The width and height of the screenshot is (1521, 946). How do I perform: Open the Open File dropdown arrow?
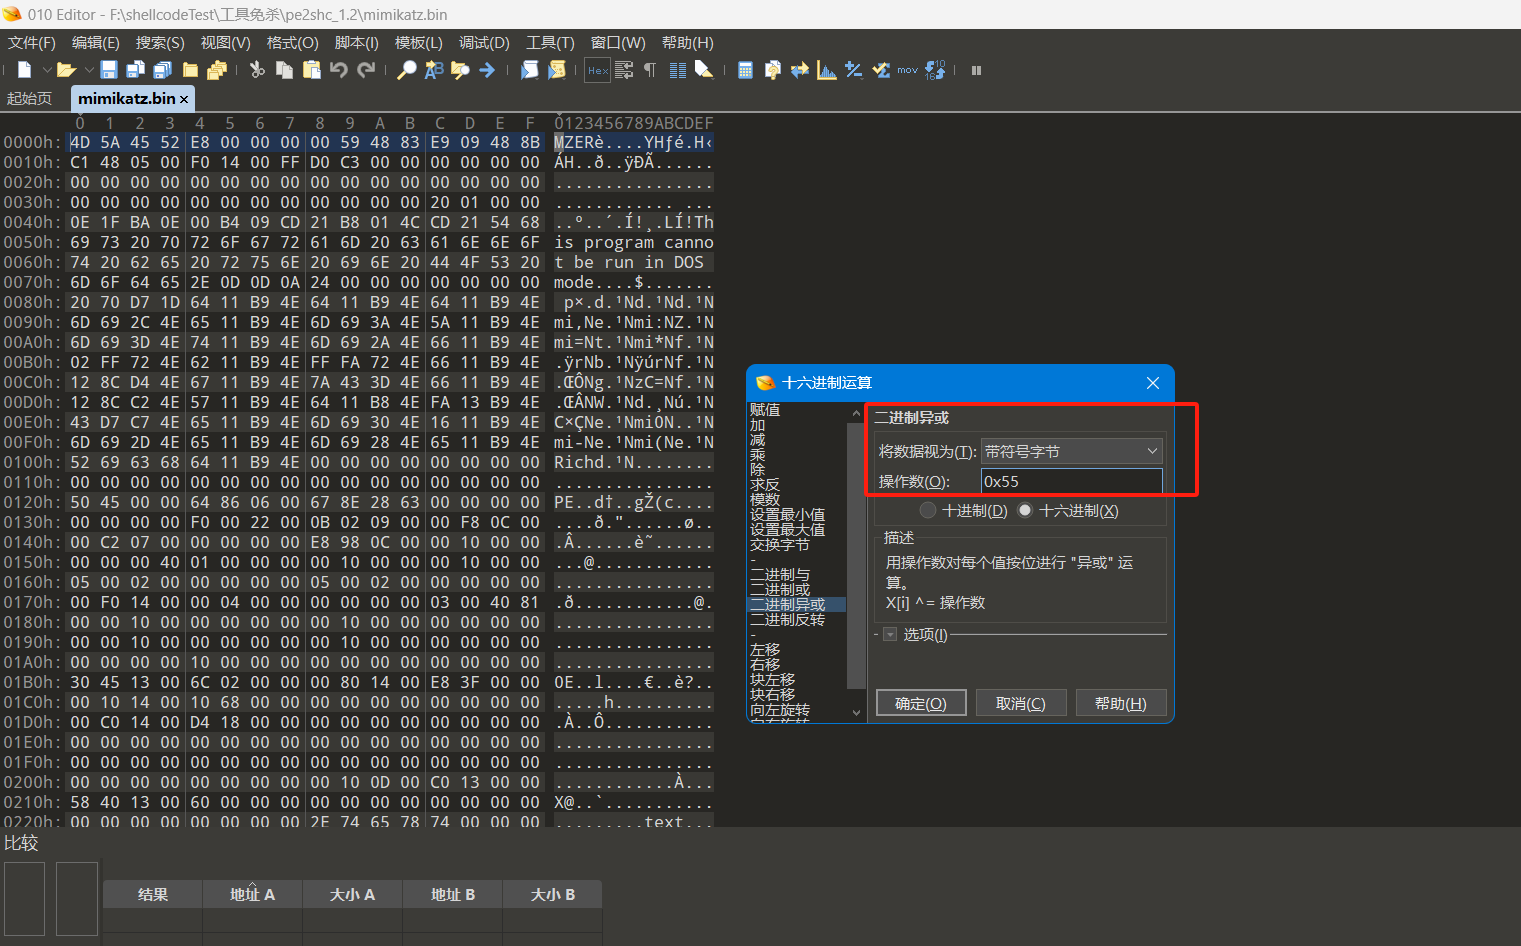click(x=88, y=70)
